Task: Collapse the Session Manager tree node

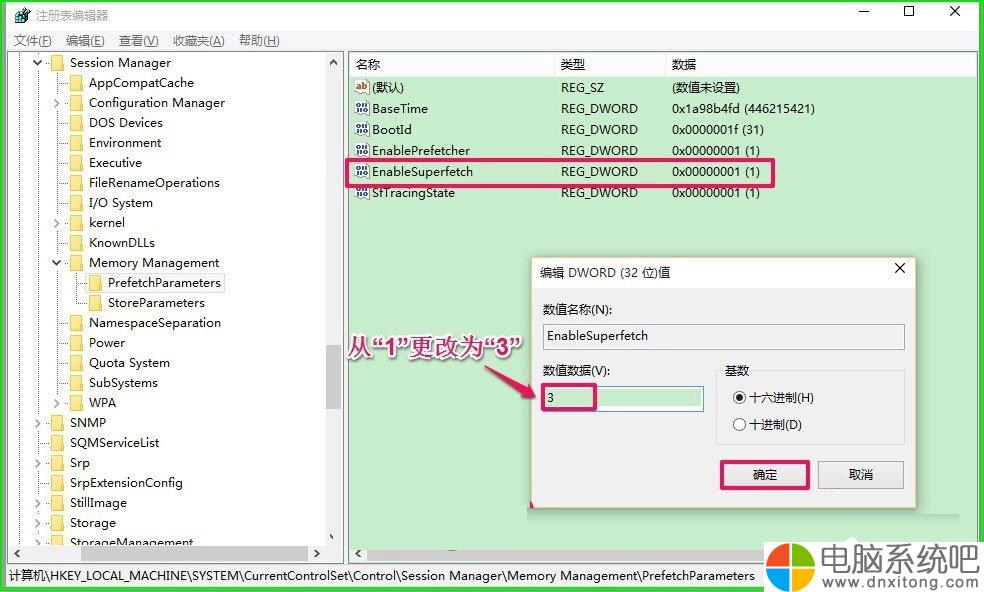Action: (x=38, y=62)
